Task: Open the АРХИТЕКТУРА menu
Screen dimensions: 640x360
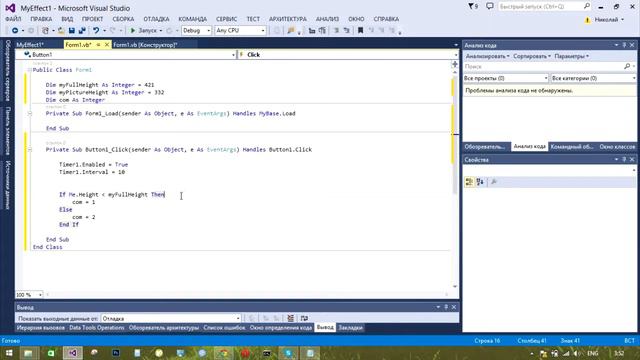Action: click(288, 19)
